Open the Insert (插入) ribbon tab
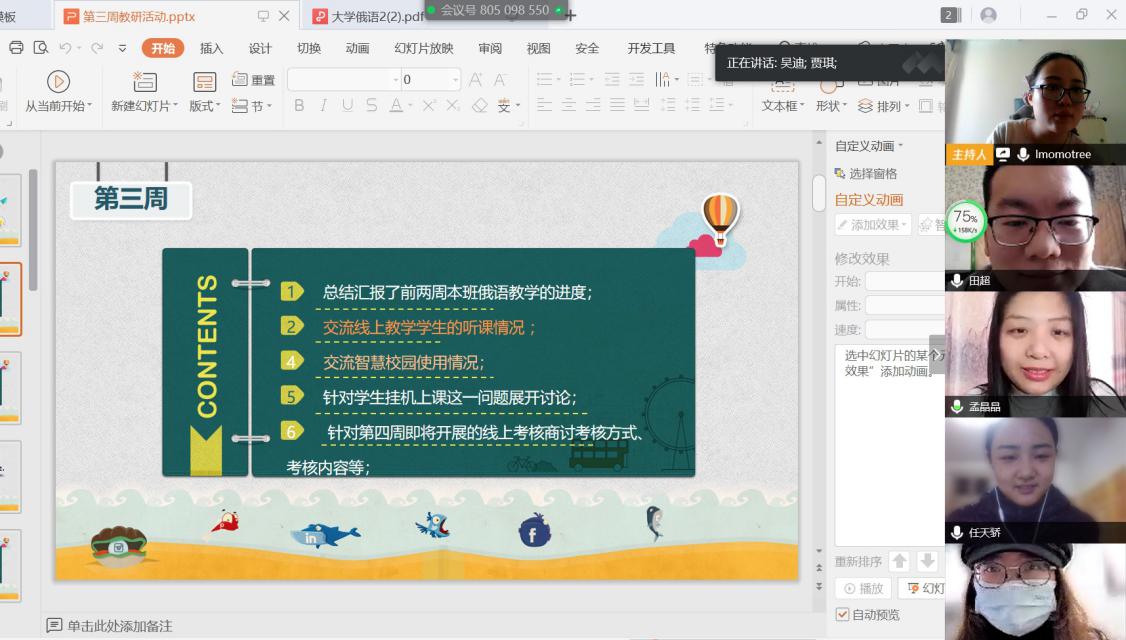The height and width of the screenshot is (640, 1126). 211,48
